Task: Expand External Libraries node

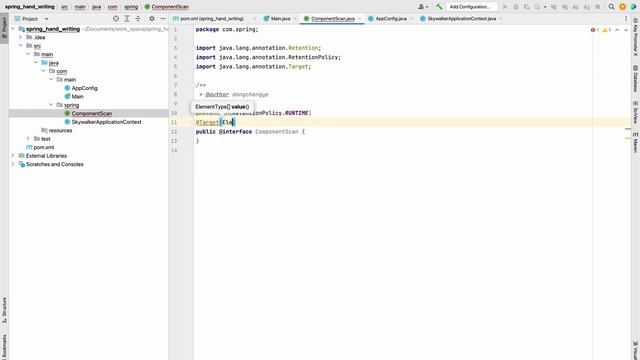Action: click(x=13, y=156)
